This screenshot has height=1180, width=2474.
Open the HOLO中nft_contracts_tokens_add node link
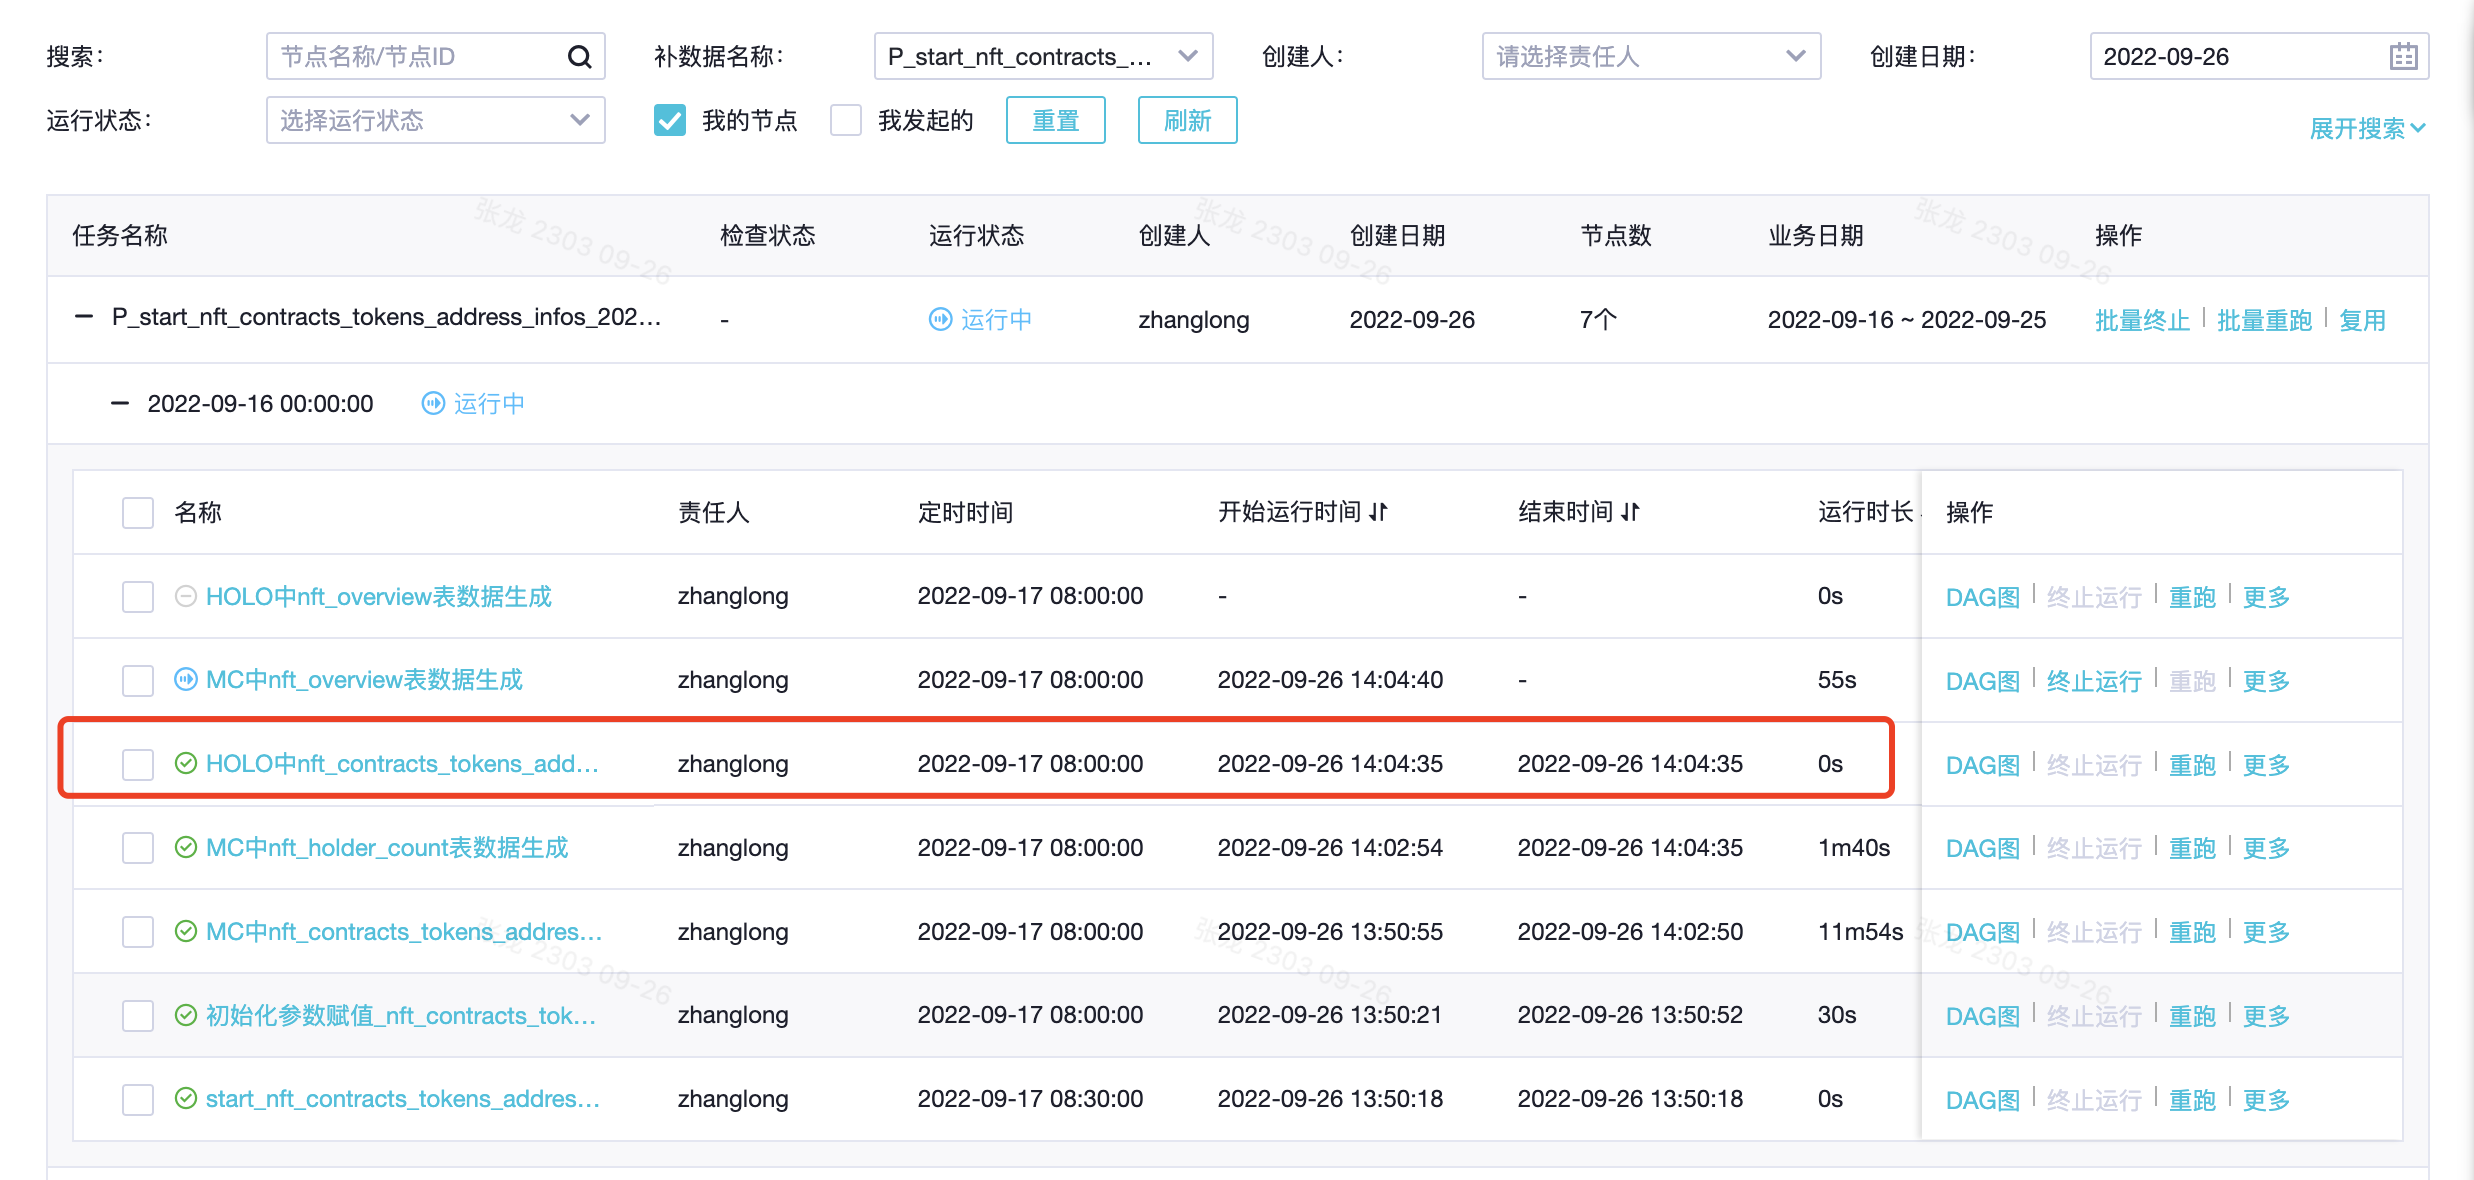(x=402, y=764)
